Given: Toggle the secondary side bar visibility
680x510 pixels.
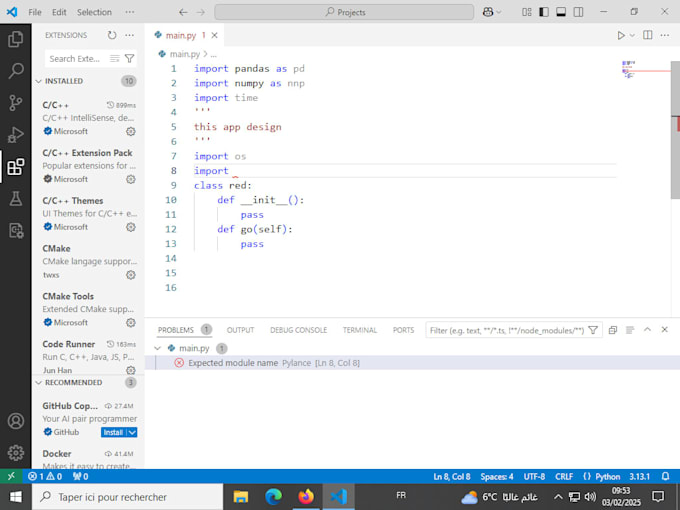Looking at the screenshot, I should 578,12.
